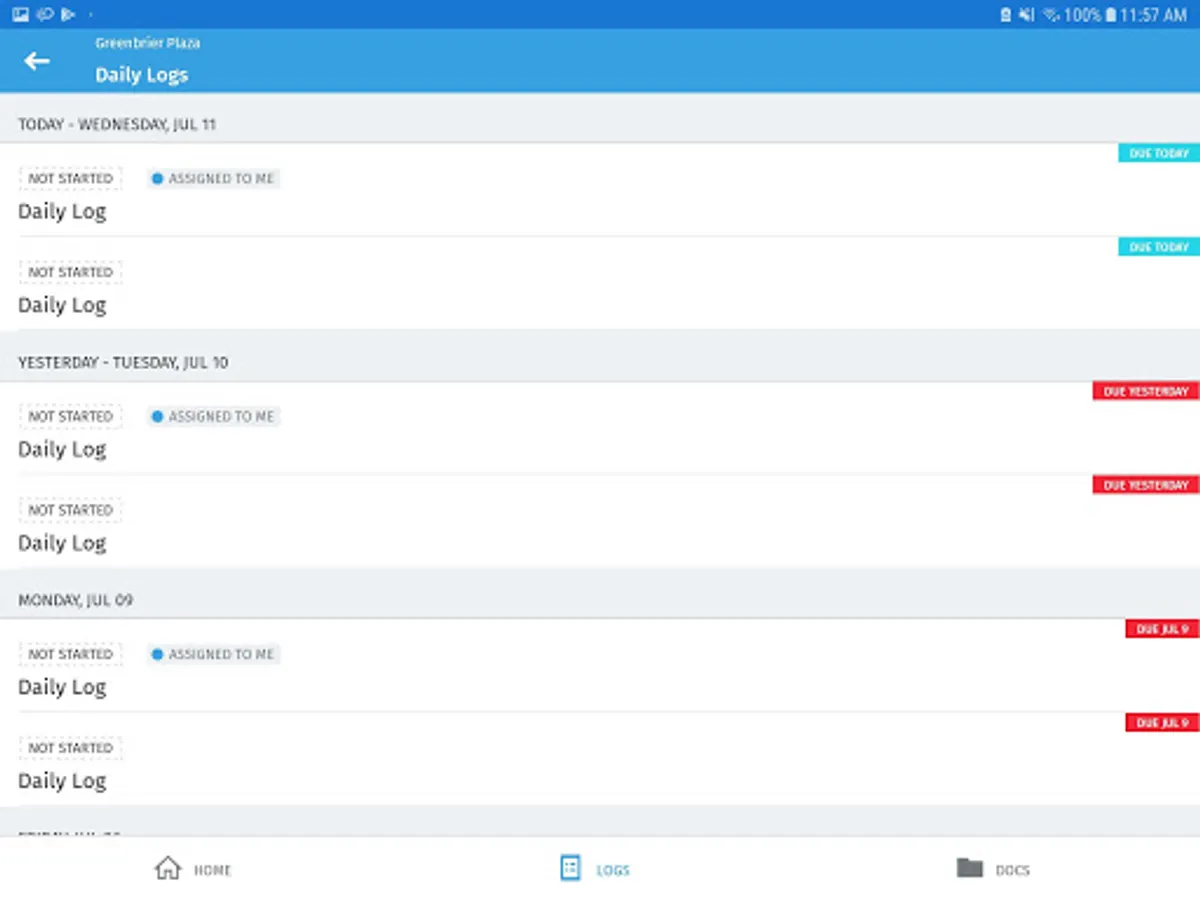Tap the second DUE JUL 9 badge
Viewport: 1200px width, 900px height.
[x=1163, y=723]
